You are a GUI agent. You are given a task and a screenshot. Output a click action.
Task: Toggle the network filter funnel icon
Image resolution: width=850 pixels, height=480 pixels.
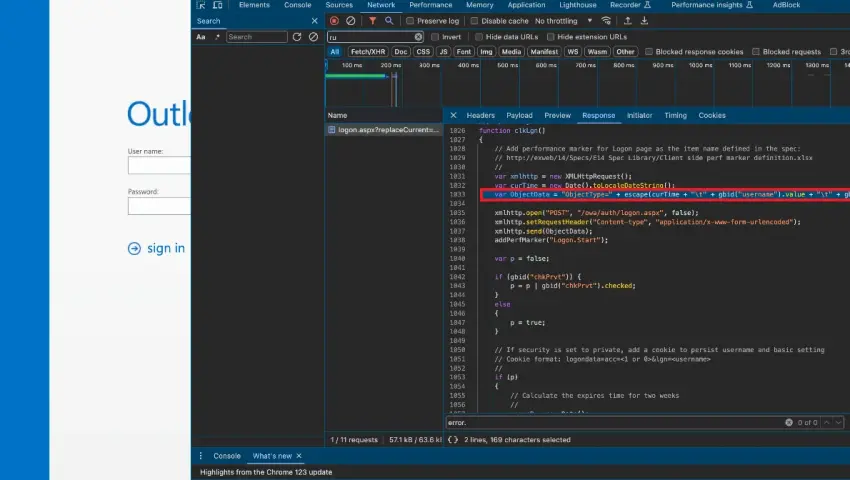coord(372,21)
